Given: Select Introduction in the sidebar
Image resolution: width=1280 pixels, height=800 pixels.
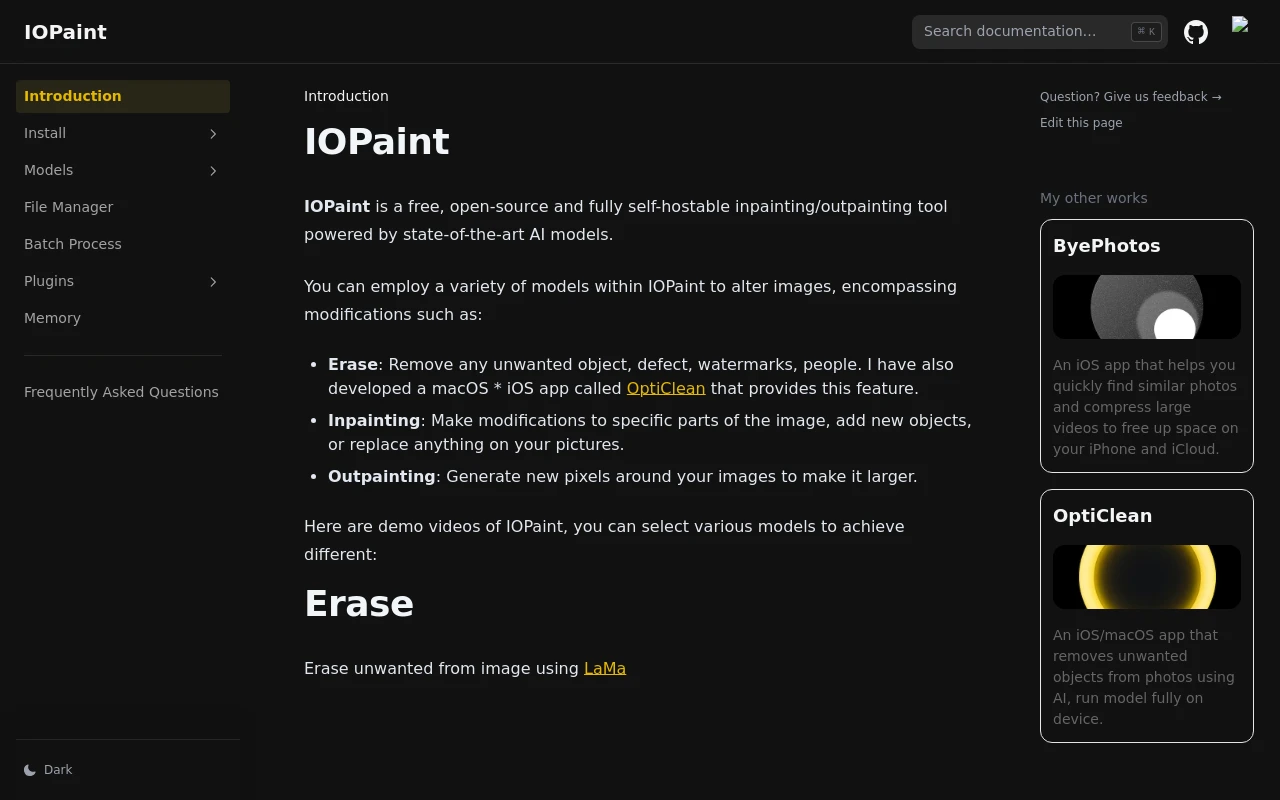Looking at the screenshot, I should tap(72, 96).
